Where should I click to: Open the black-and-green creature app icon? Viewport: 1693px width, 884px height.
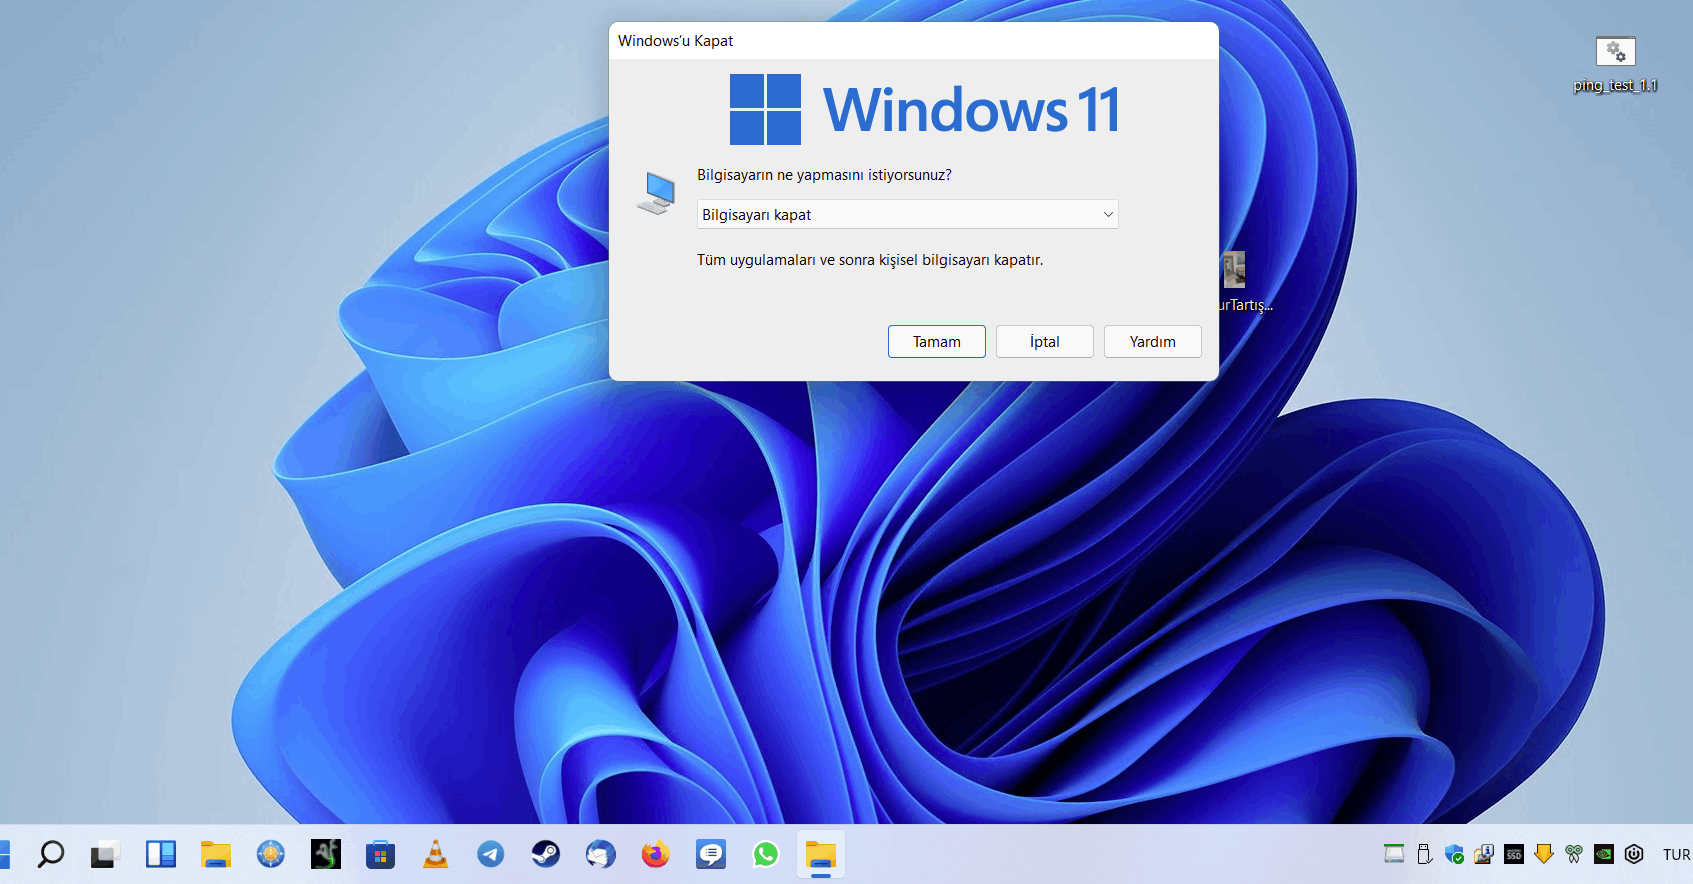[326, 854]
